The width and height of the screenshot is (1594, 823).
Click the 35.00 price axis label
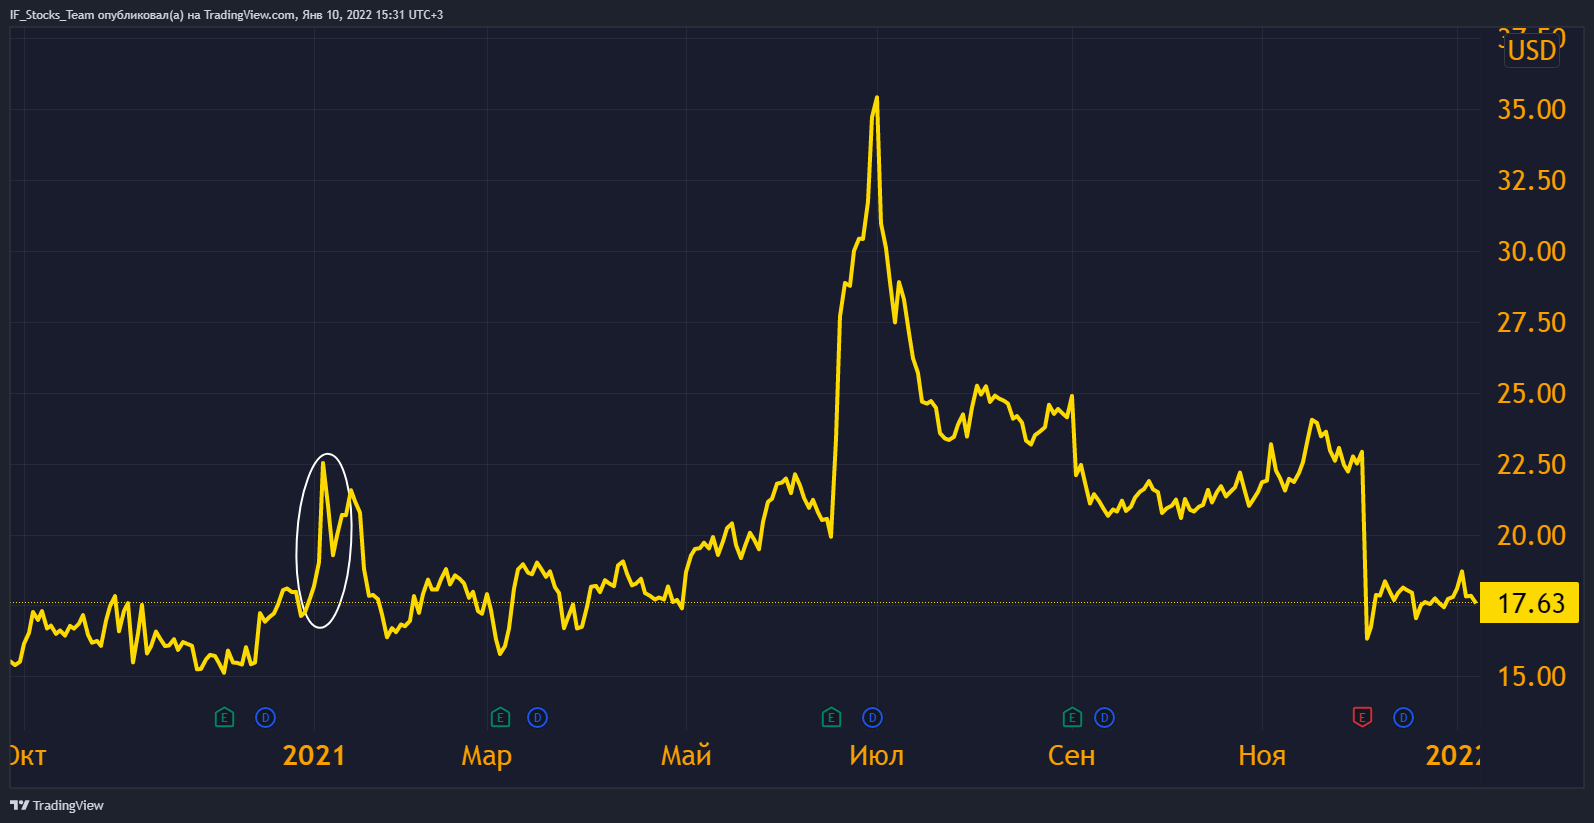1531,109
